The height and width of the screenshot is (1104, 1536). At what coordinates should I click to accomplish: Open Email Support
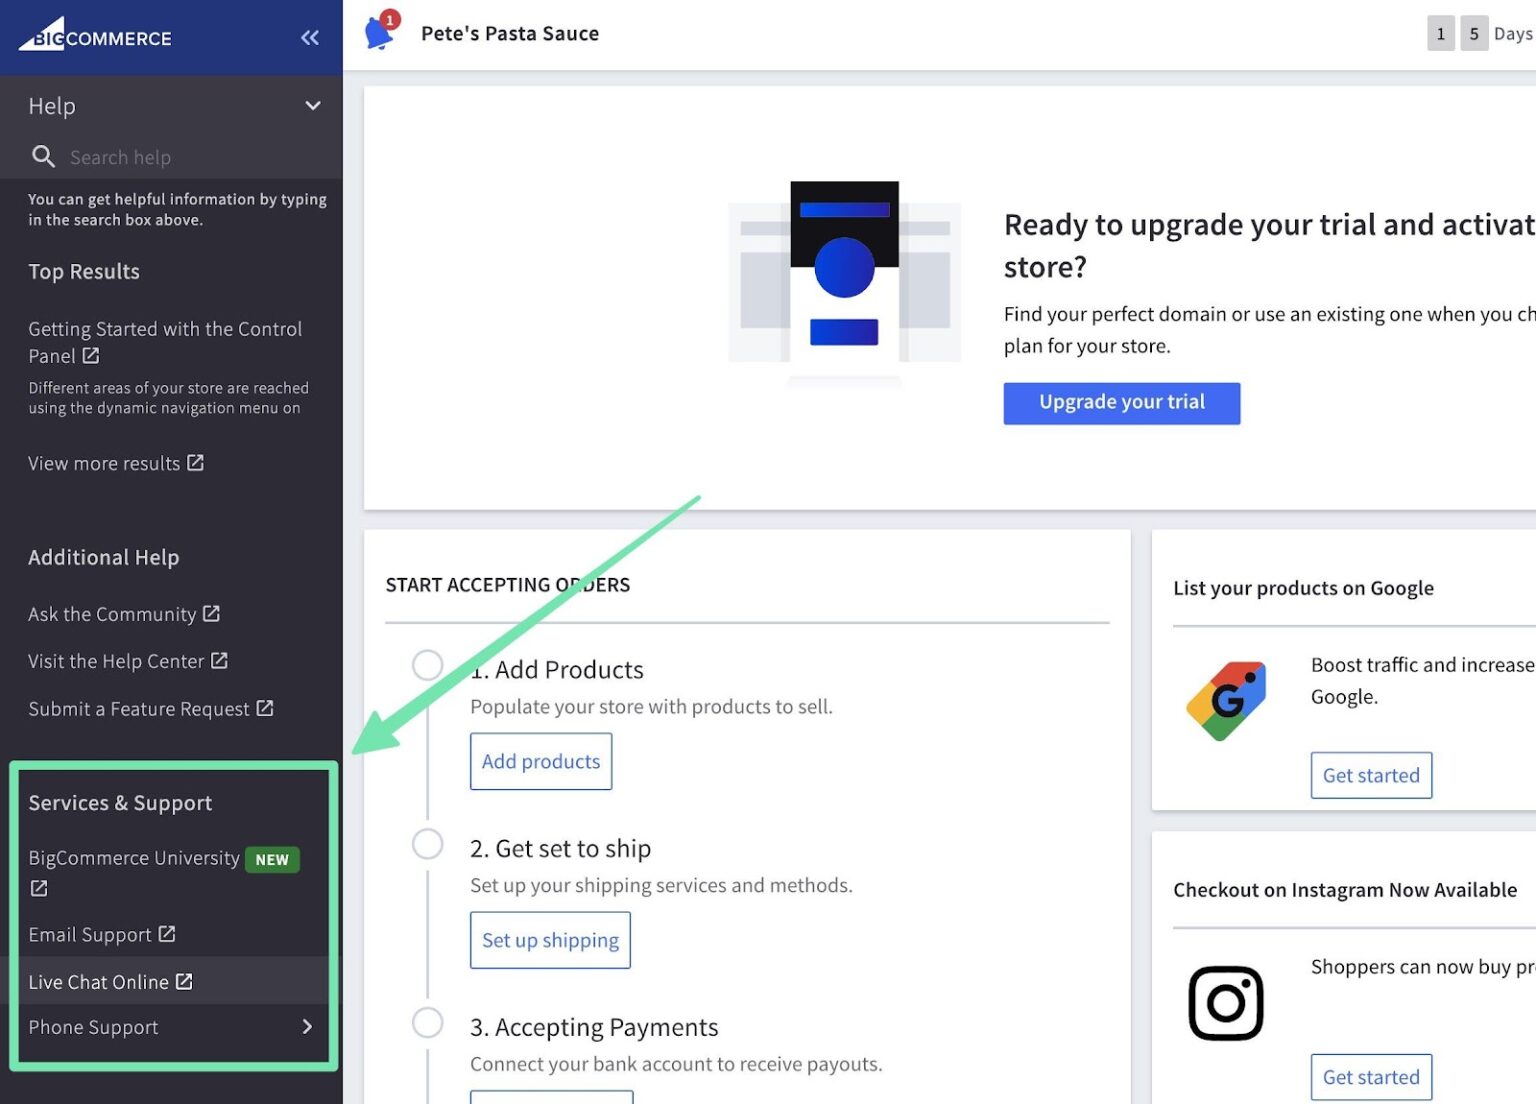pyautogui.click(x=90, y=935)
